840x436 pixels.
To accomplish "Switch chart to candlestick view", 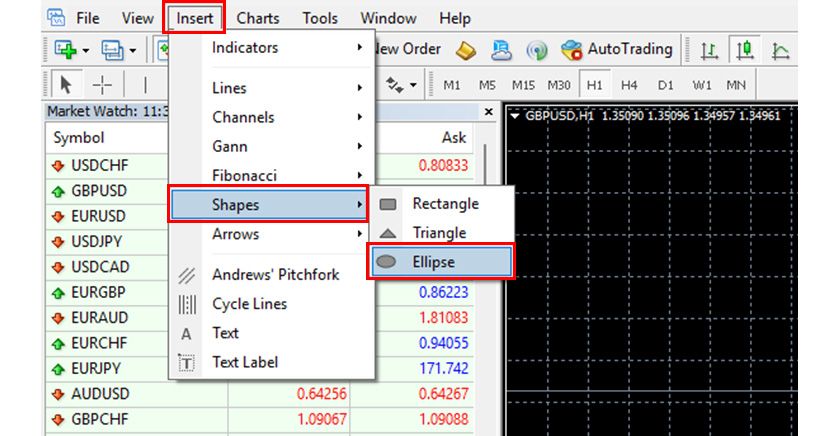I will click(x=746, y=49).
